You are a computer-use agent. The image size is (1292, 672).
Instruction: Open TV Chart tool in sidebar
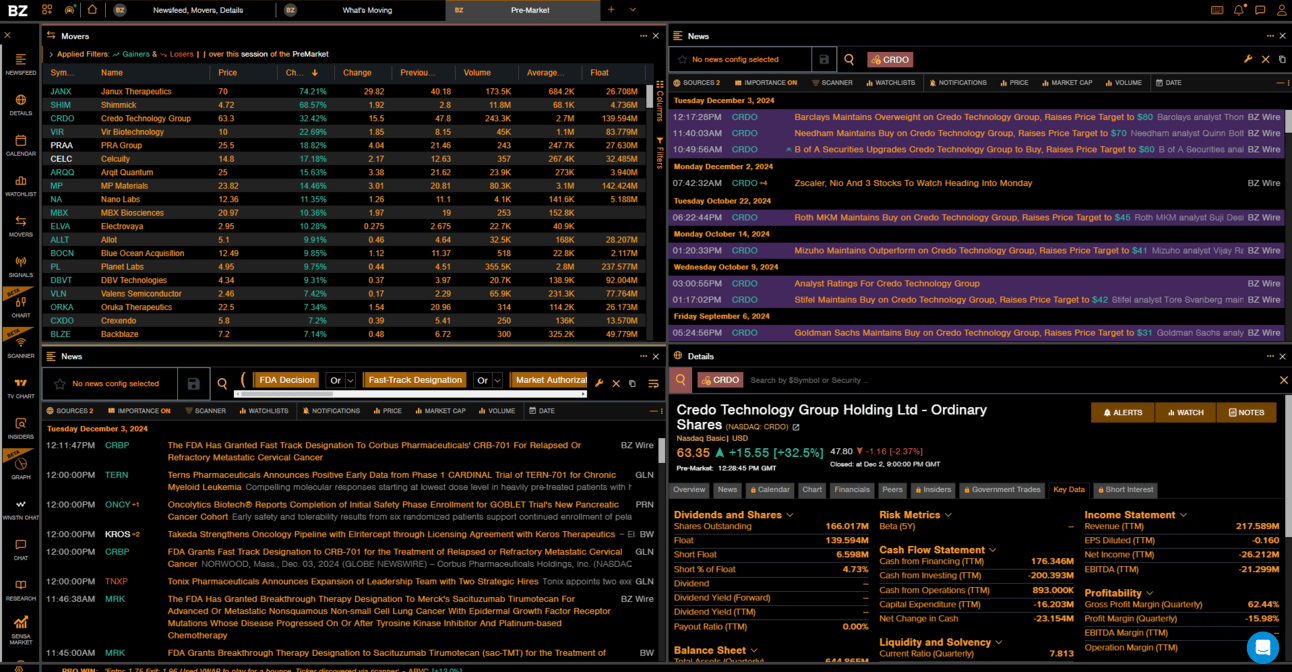(x=20, y=388)
